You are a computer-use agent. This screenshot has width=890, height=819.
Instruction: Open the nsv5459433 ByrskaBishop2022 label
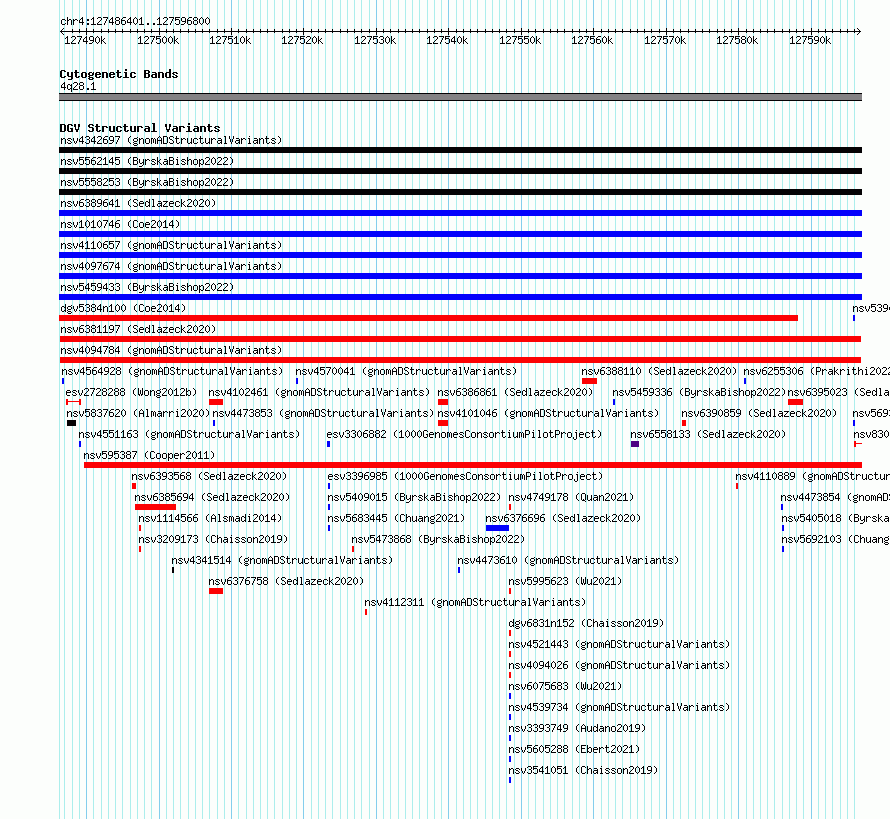pos(147,287)
